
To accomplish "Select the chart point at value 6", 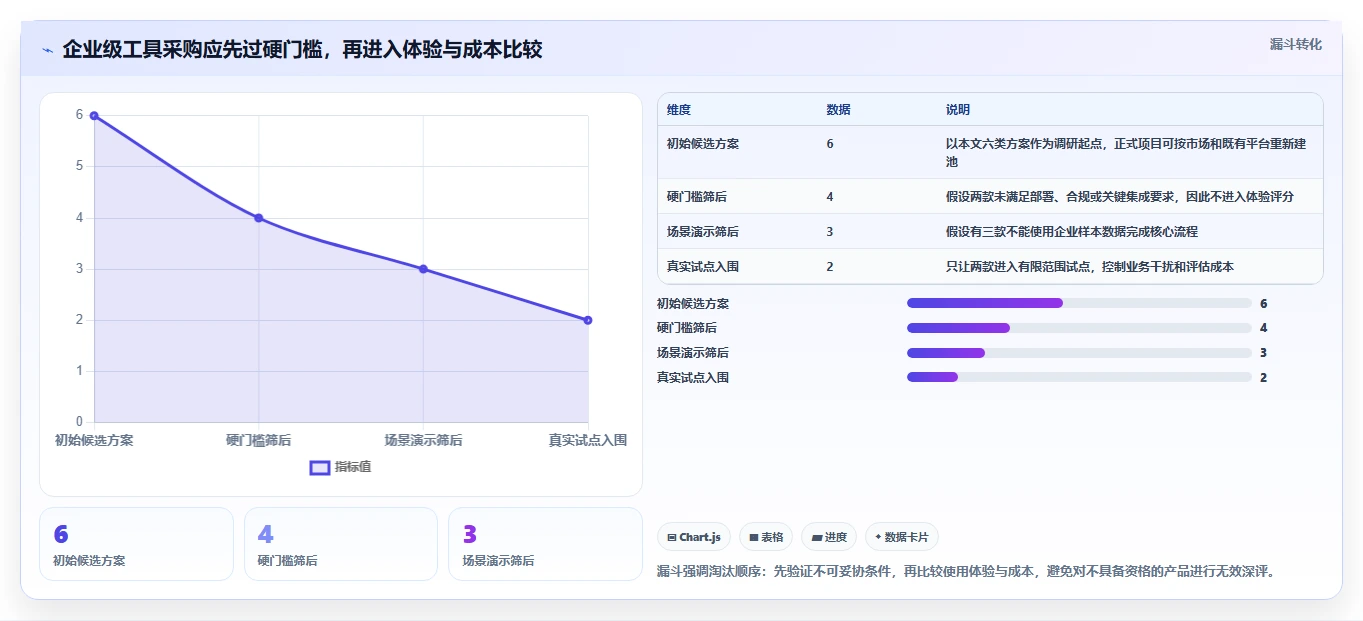I will (94, 116).
